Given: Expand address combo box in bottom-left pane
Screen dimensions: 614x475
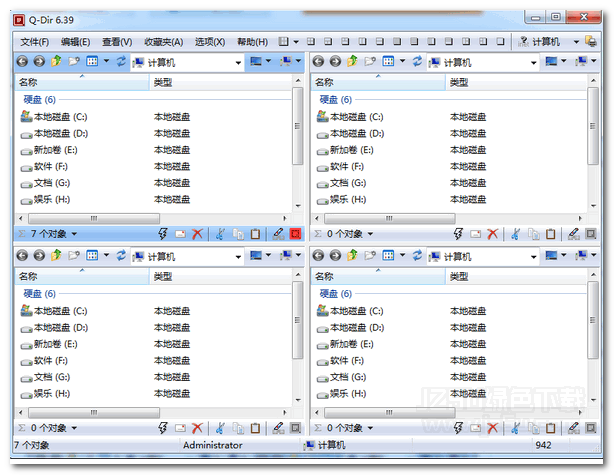Looking at the screenshot, I should click(238, 257).
